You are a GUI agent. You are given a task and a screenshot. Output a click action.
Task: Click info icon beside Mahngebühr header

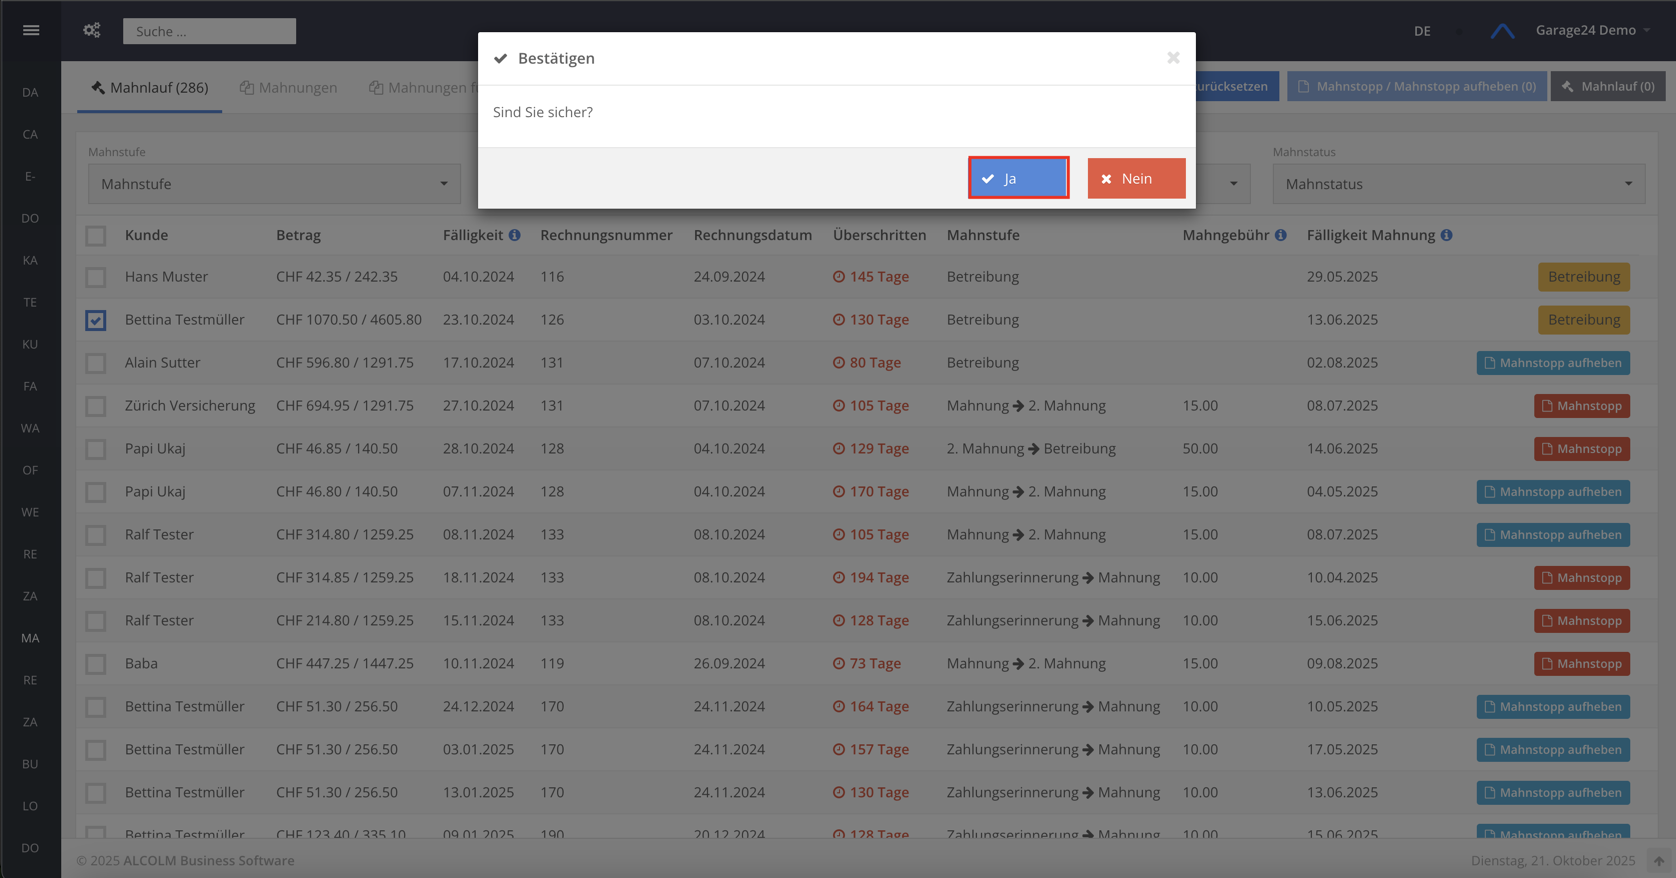[x=1280, y=235]
